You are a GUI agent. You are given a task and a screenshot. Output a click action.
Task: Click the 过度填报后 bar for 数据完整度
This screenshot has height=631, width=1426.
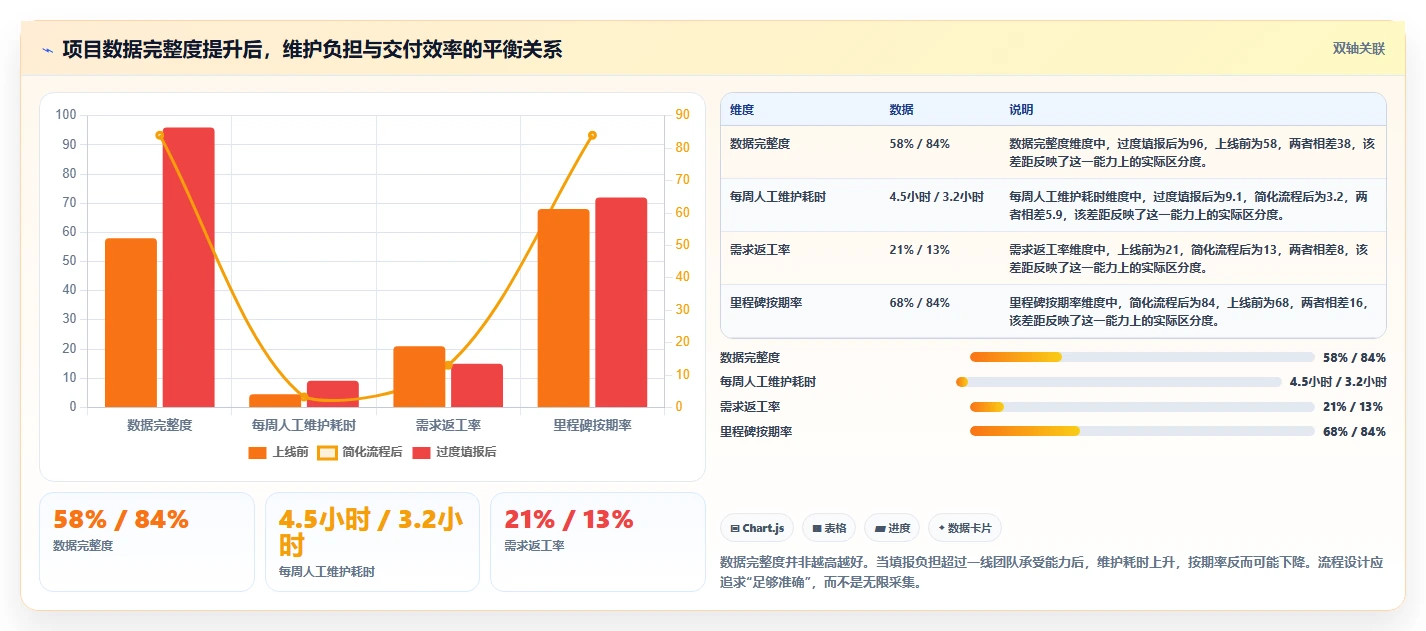(189, 267)
